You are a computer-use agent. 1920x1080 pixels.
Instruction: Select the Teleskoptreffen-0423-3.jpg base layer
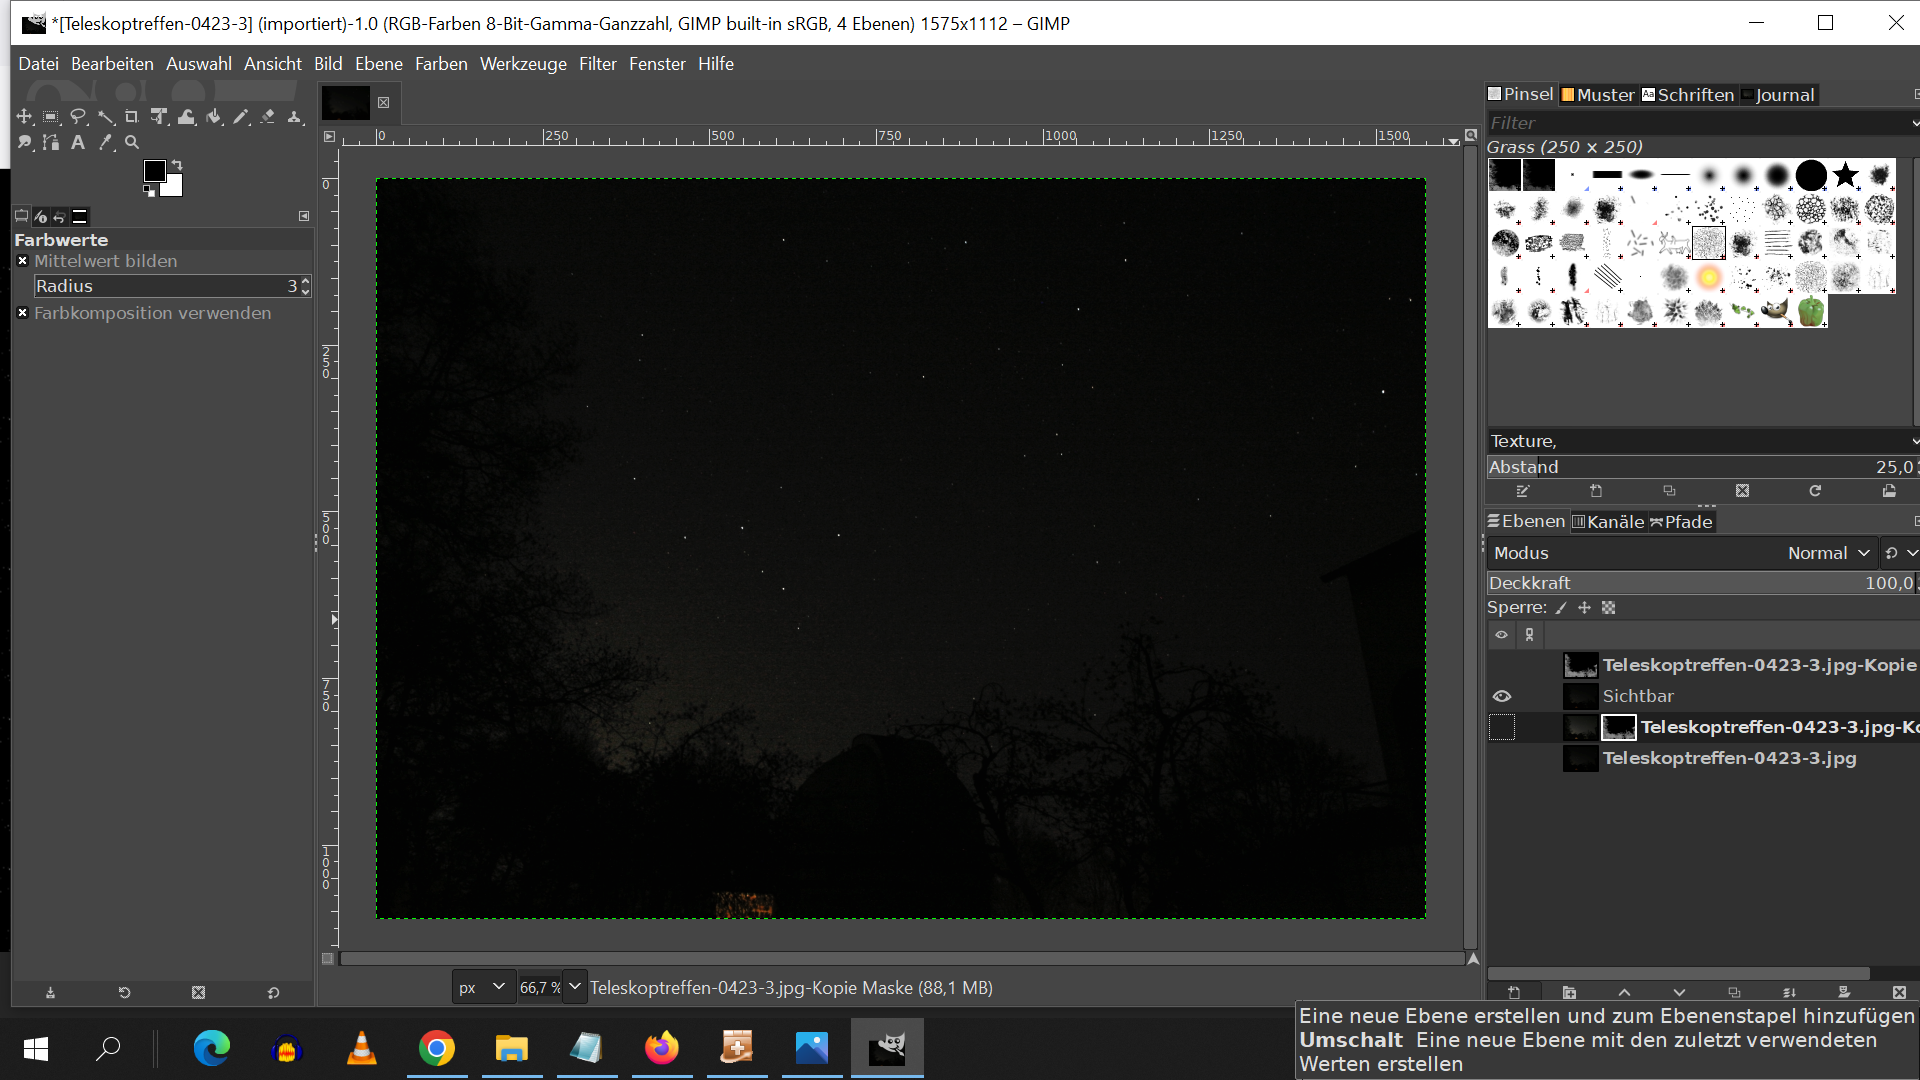coord(1728,758)
